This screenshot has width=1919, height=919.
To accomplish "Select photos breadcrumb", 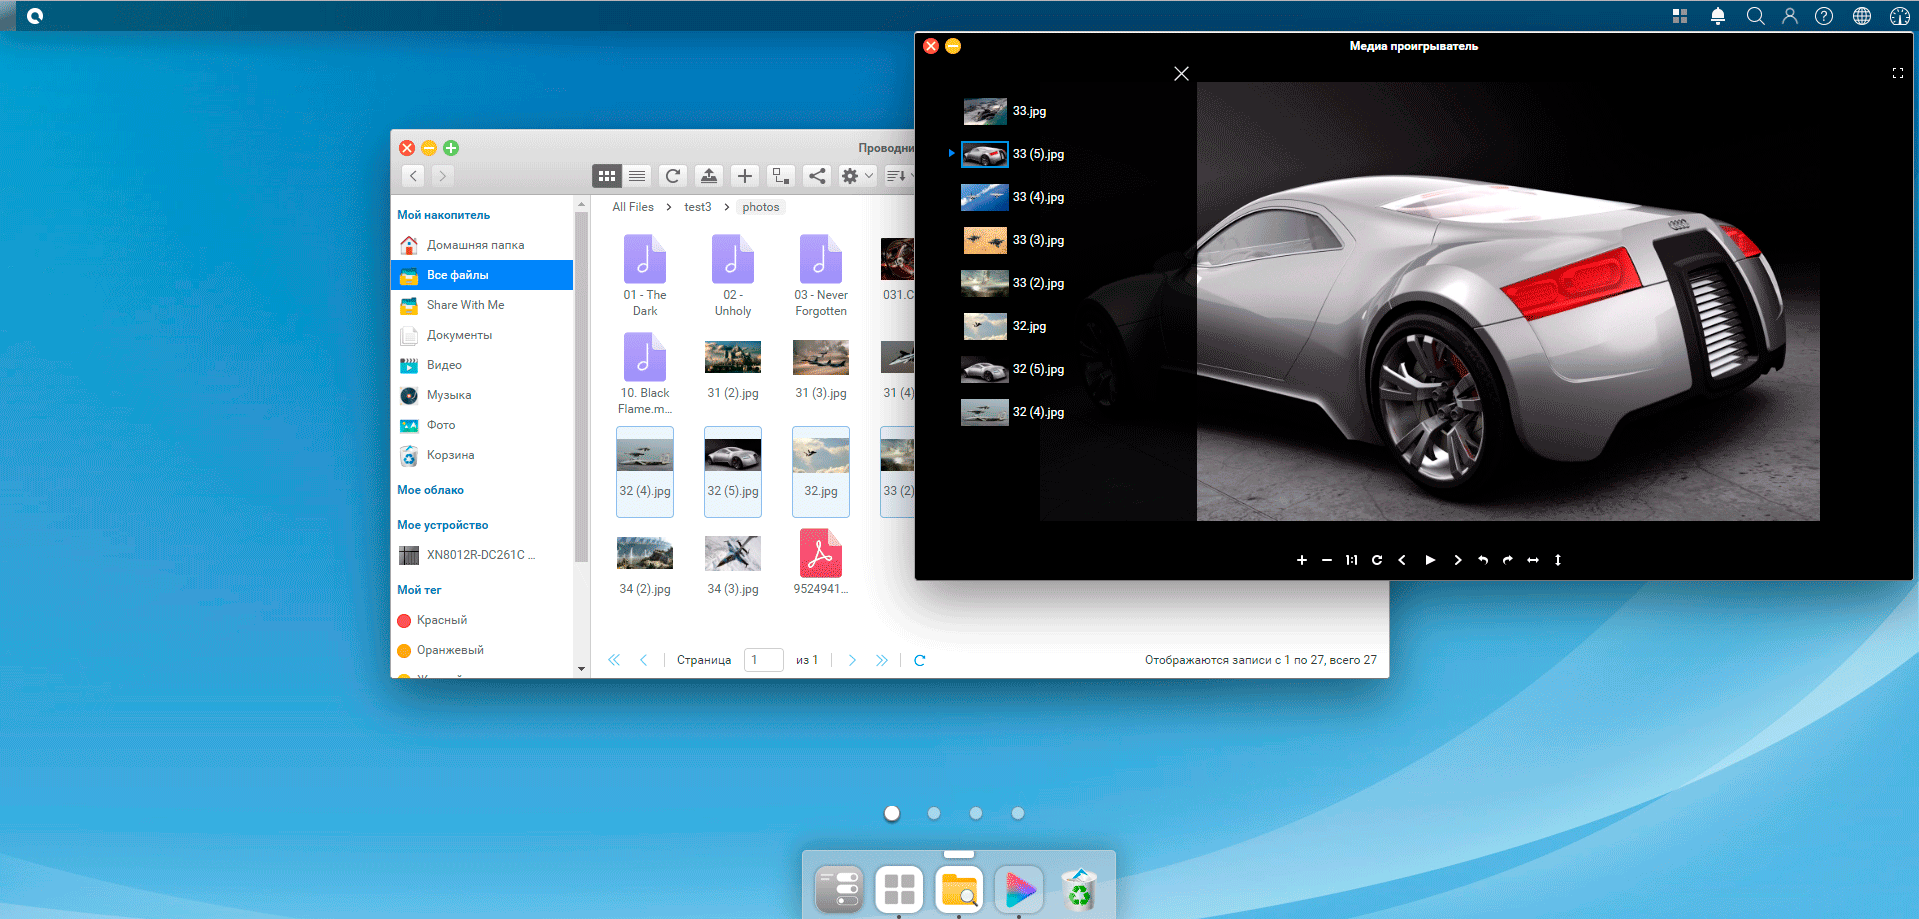I will coord(761,207).
